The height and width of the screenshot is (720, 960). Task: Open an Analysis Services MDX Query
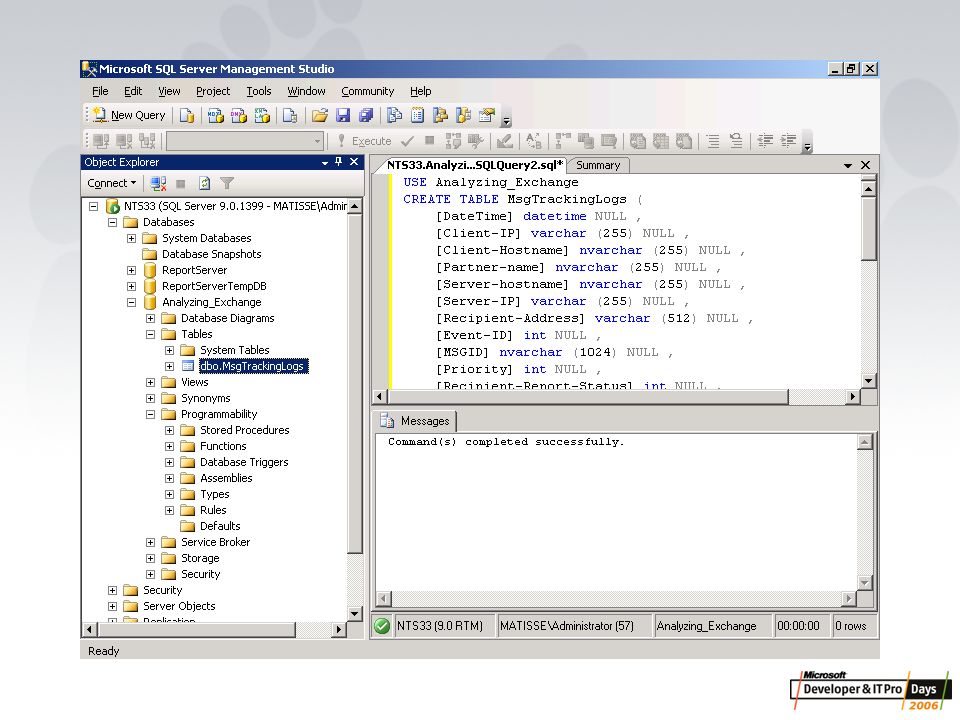215,115
